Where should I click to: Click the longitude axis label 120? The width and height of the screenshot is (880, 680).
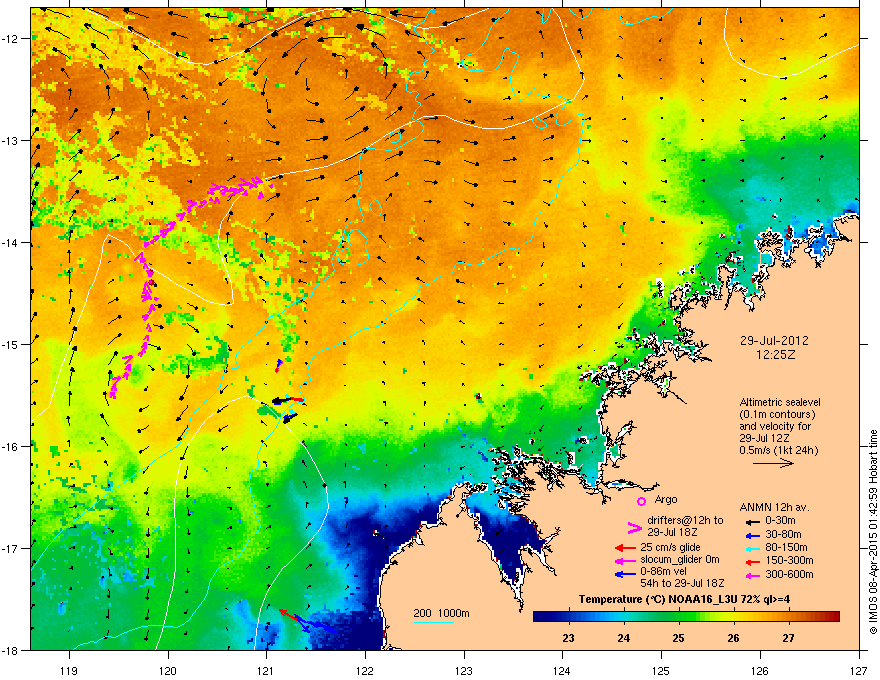[168, 671]
